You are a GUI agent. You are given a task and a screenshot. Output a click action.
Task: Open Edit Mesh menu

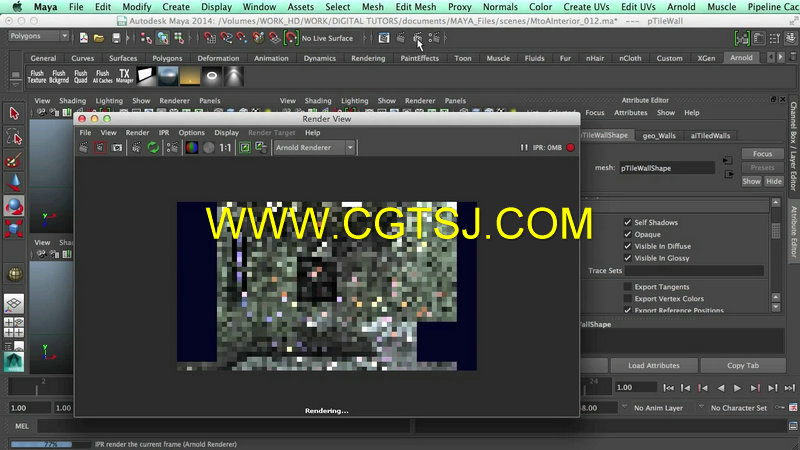point(416,7)
